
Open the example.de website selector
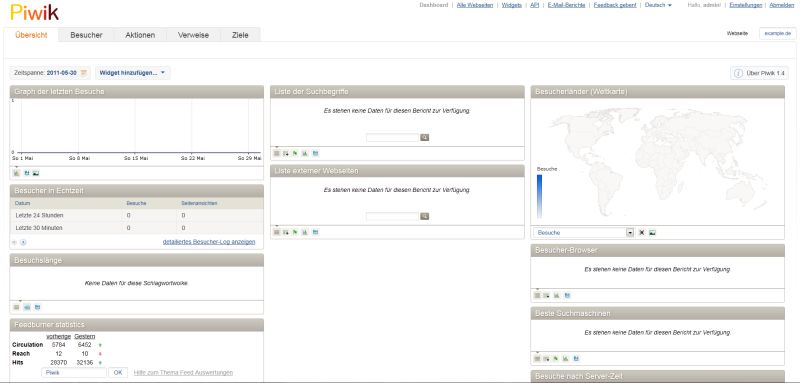click(778, 33)
